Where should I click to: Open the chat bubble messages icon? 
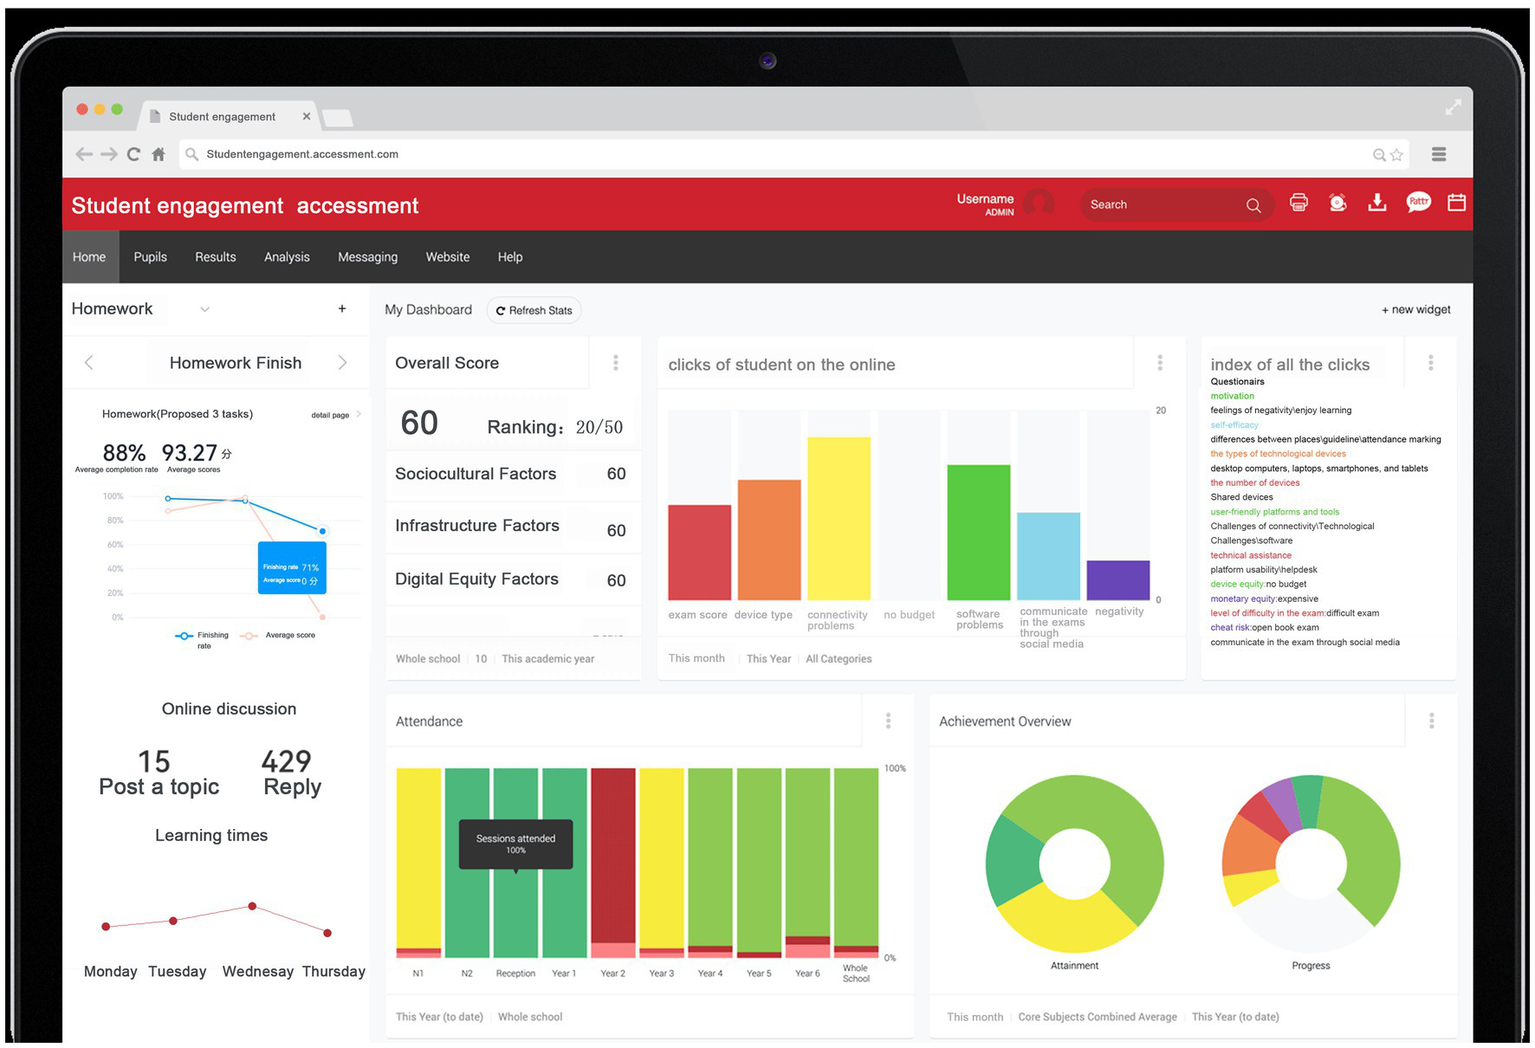(x=1418, y=203)
